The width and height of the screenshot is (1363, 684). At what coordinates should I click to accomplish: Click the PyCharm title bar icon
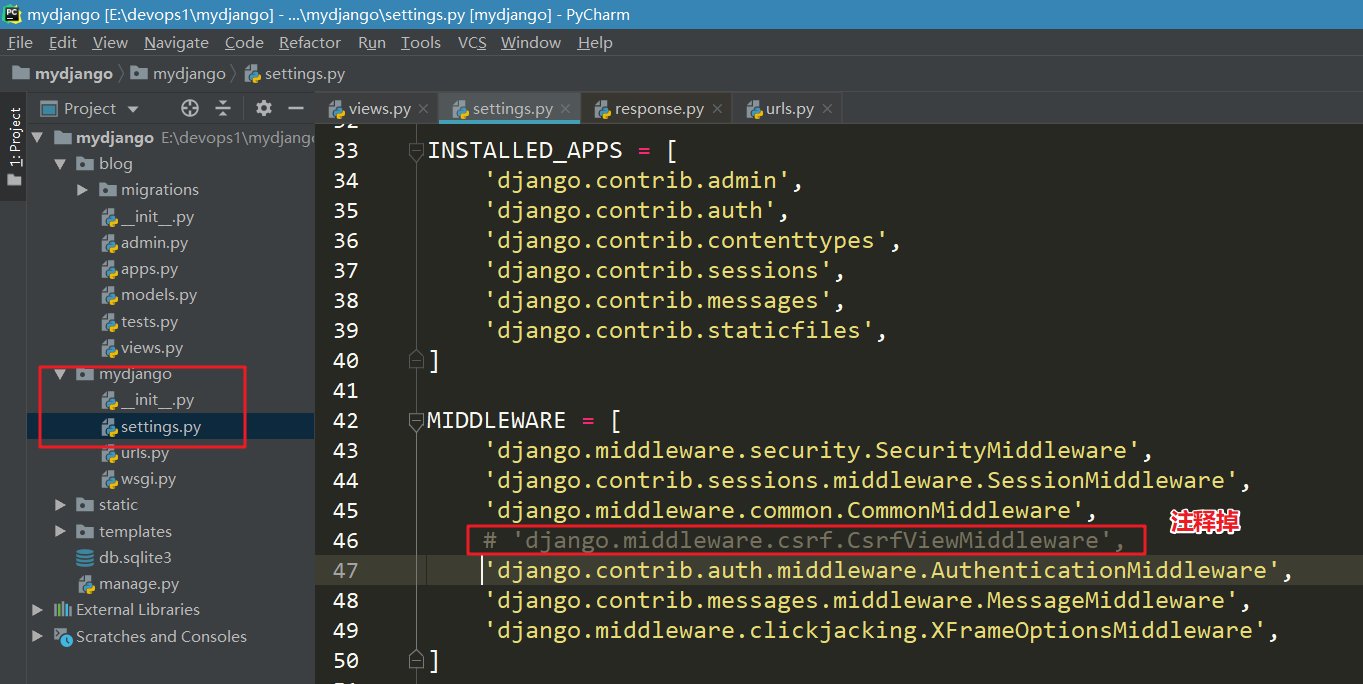(x=13, y=14)
